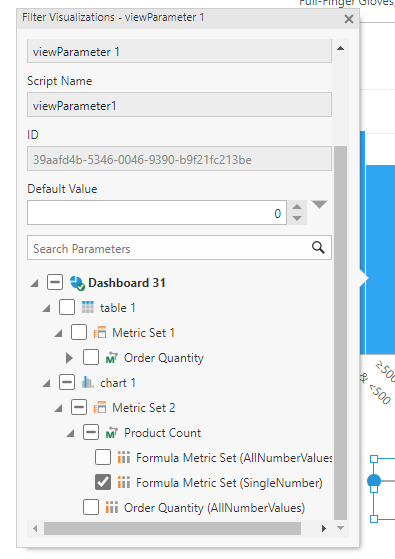This screenshot has height=559, width=395.
Task: Click the horizontal scrollbar right arrow
Action: 323,528
